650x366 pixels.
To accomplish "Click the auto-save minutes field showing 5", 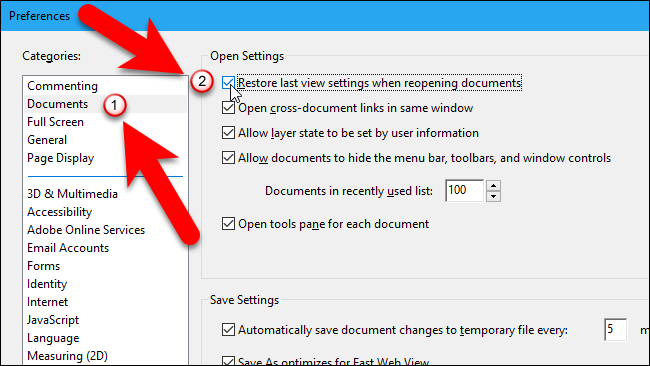I will click(615, 330).
